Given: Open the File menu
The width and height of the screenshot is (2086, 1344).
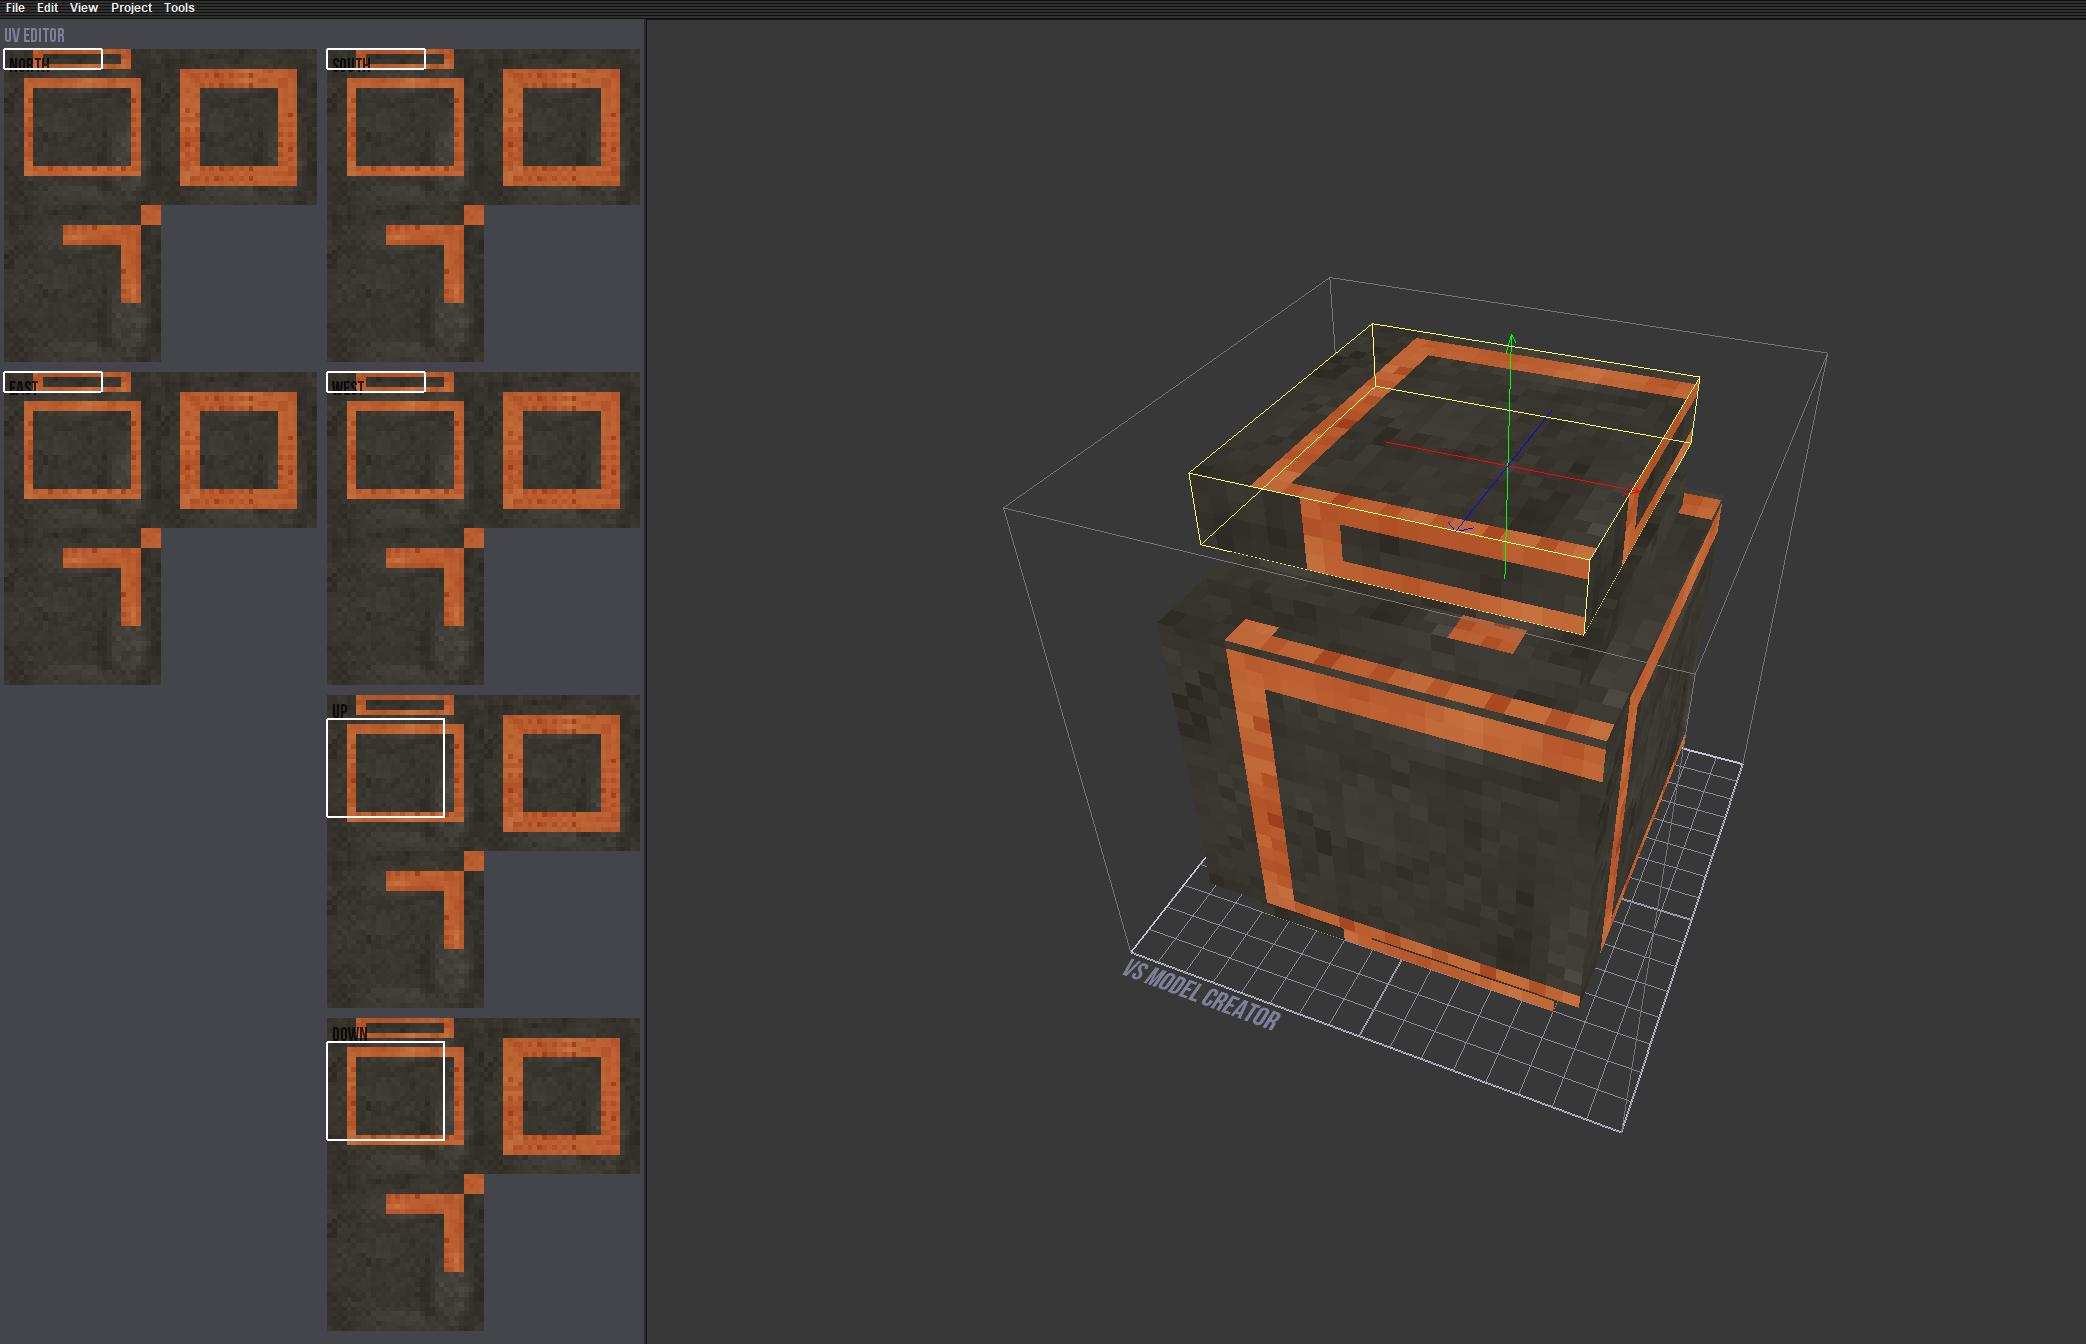Looking at the screenshot, I should pos(15,8).
